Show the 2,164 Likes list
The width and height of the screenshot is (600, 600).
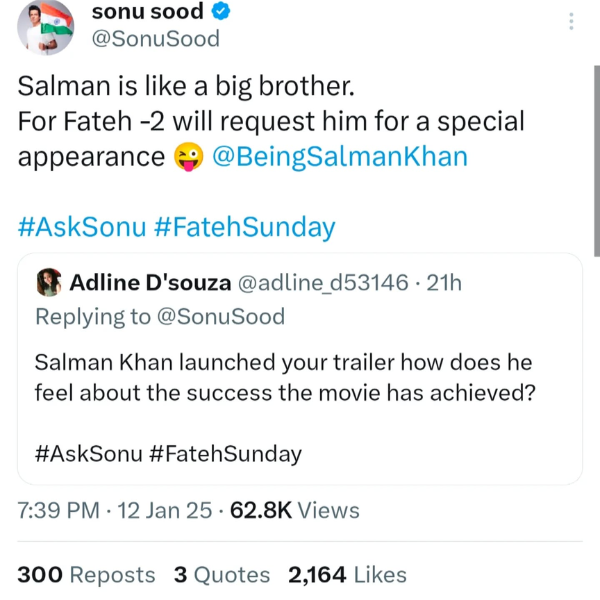[347, 575]
